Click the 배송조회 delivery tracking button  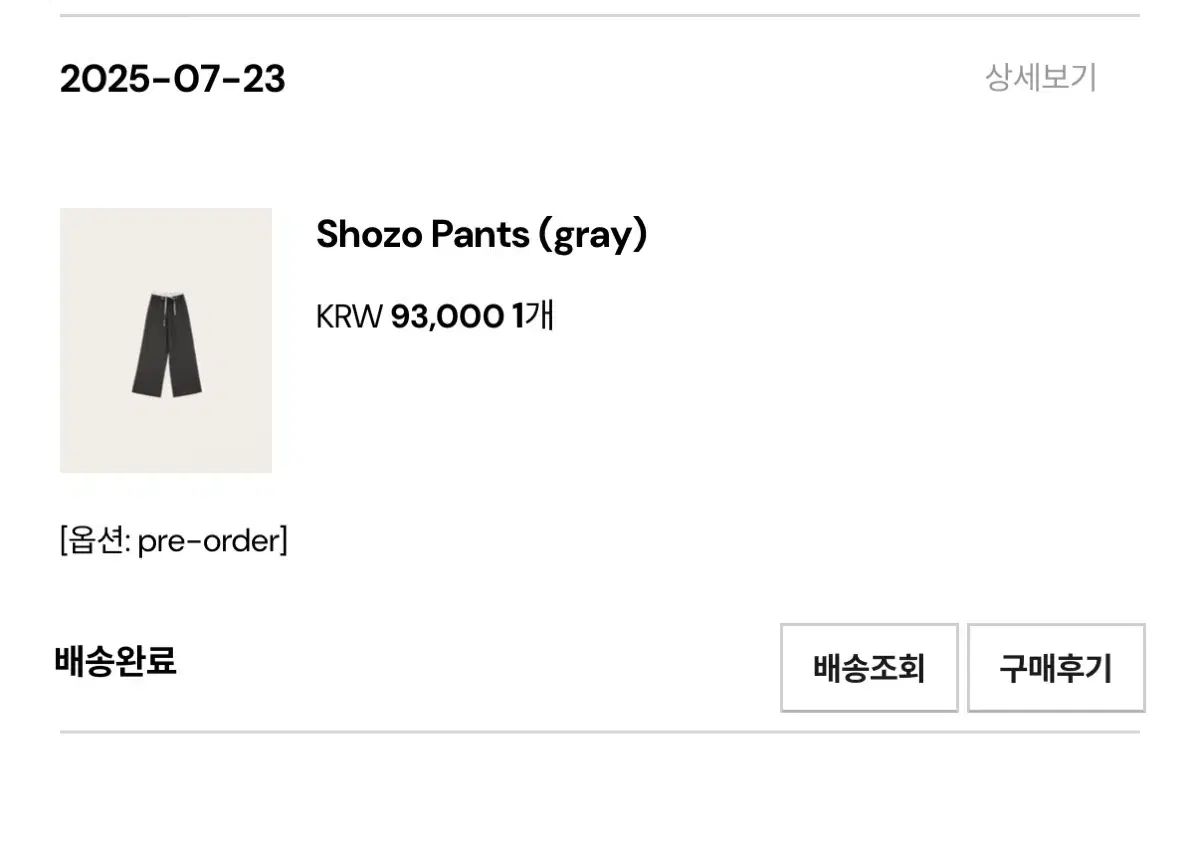[x=869, y=667]
